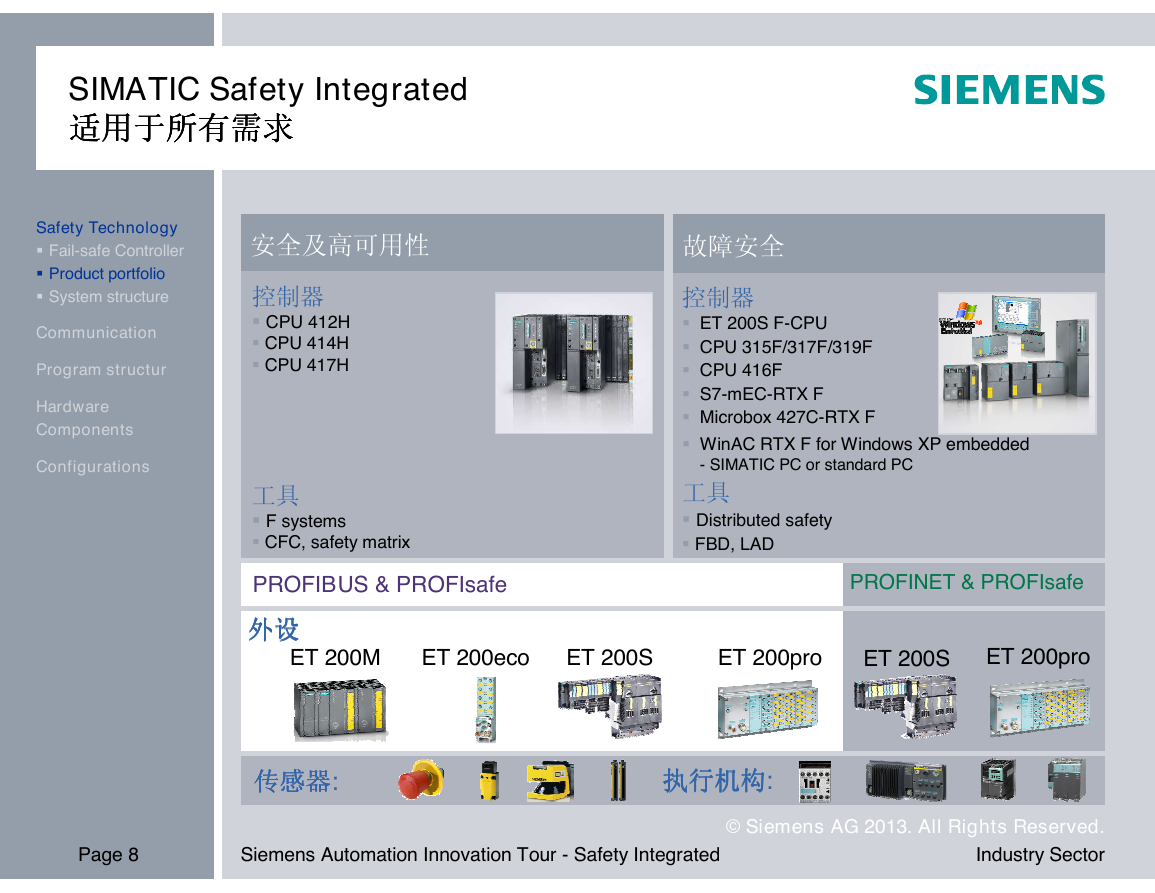Viewport: 1155px width, 893px height.
Task: Select the yellow laser scanner sensor image
Action: [550, 781]
